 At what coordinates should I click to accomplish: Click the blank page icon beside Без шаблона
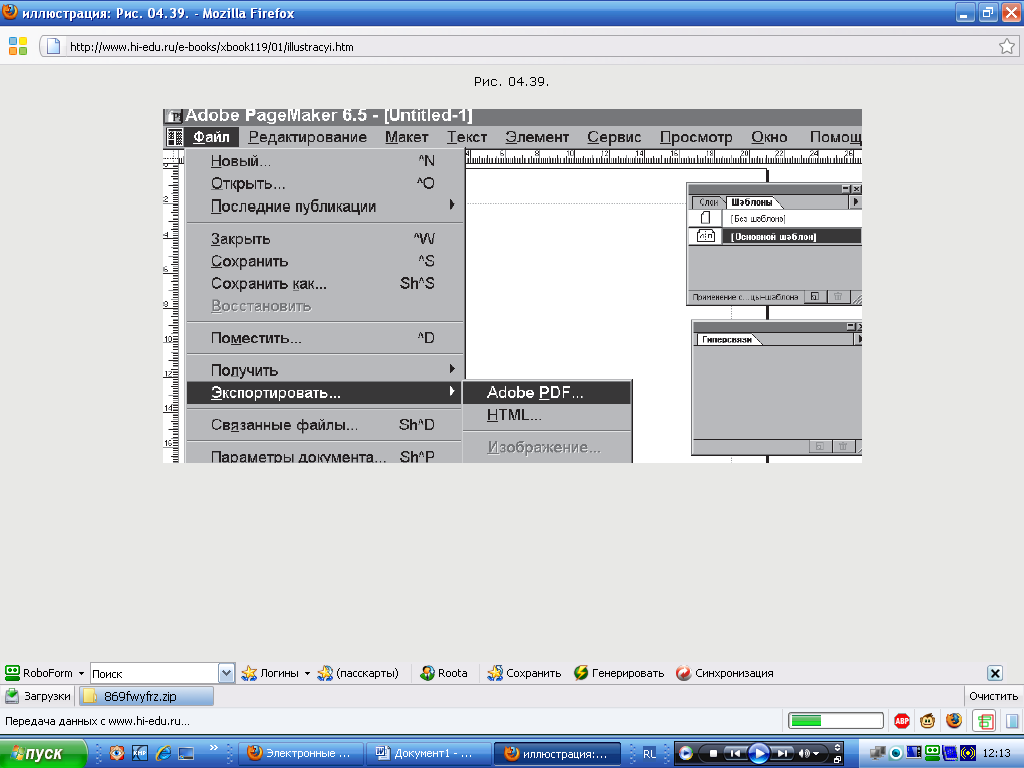pos(705,218)
